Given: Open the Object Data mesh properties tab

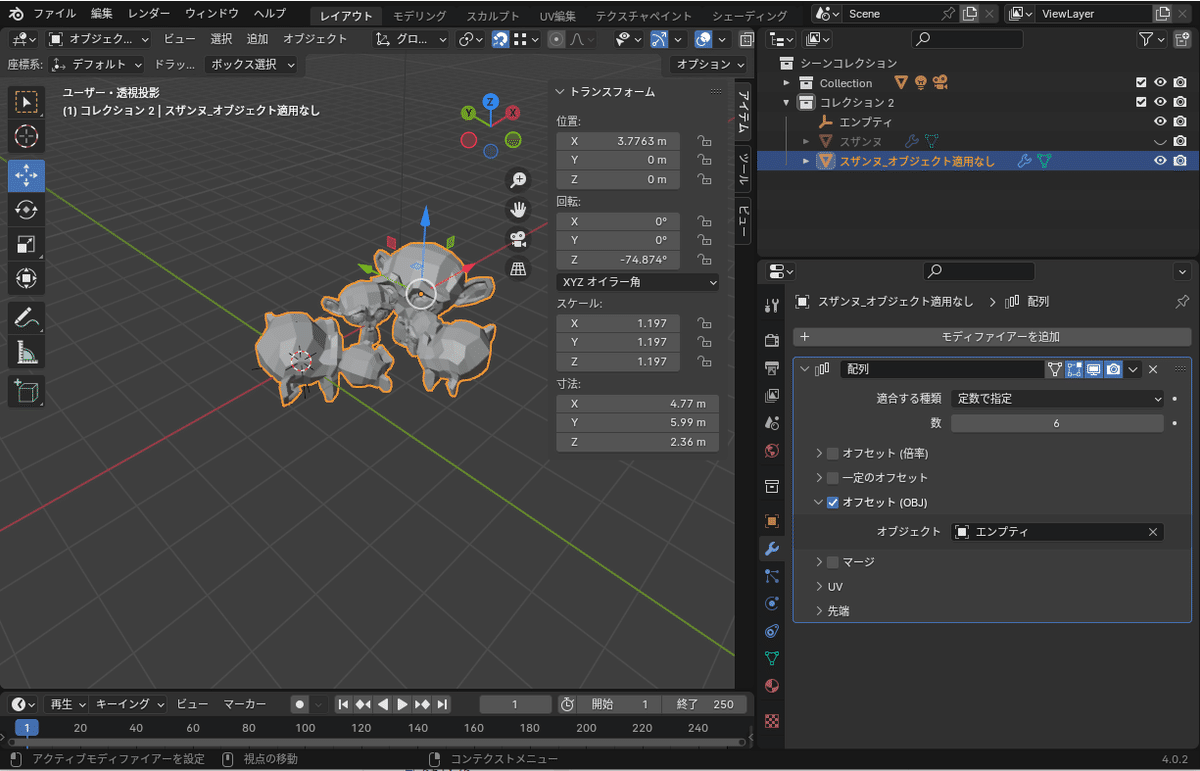Looking at the screenshot, I should (772, 658).
